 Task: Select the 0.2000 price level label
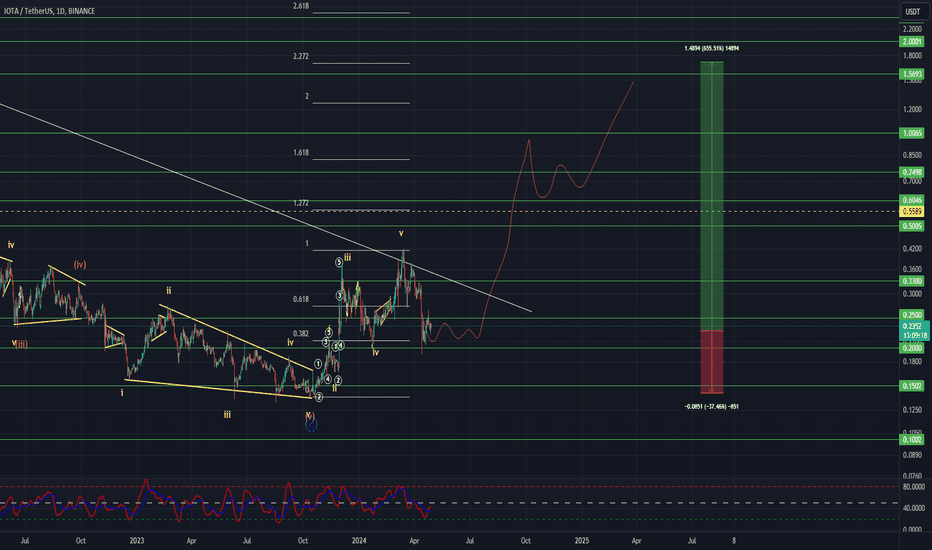tap(912, 348)
